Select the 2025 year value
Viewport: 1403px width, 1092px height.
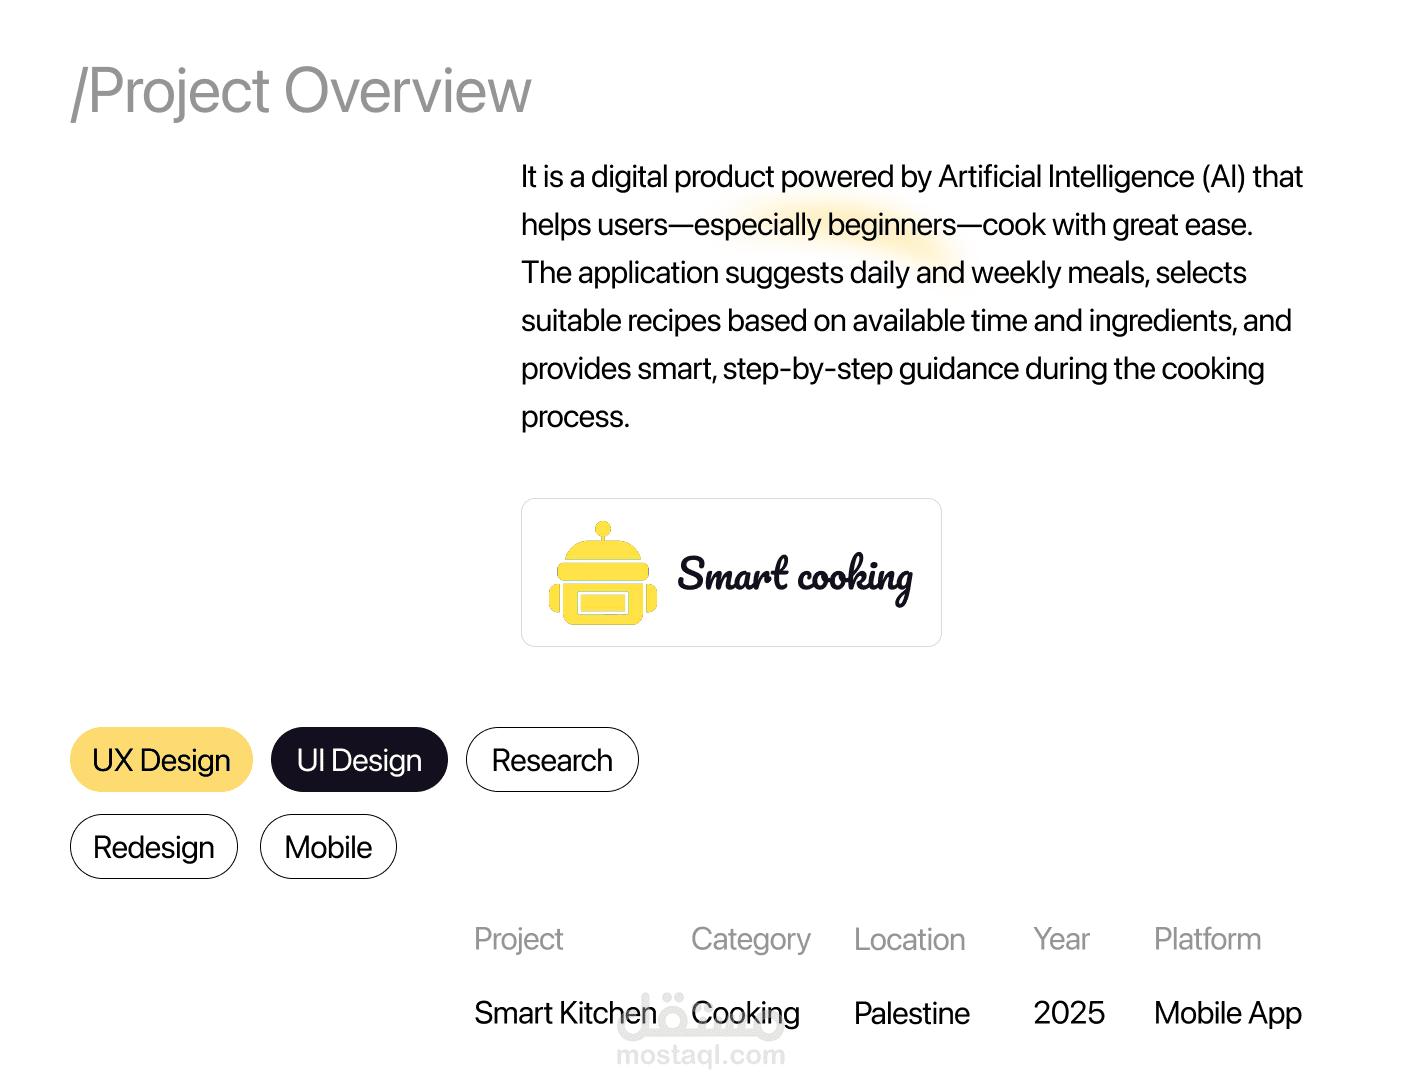[1069, 1013]
